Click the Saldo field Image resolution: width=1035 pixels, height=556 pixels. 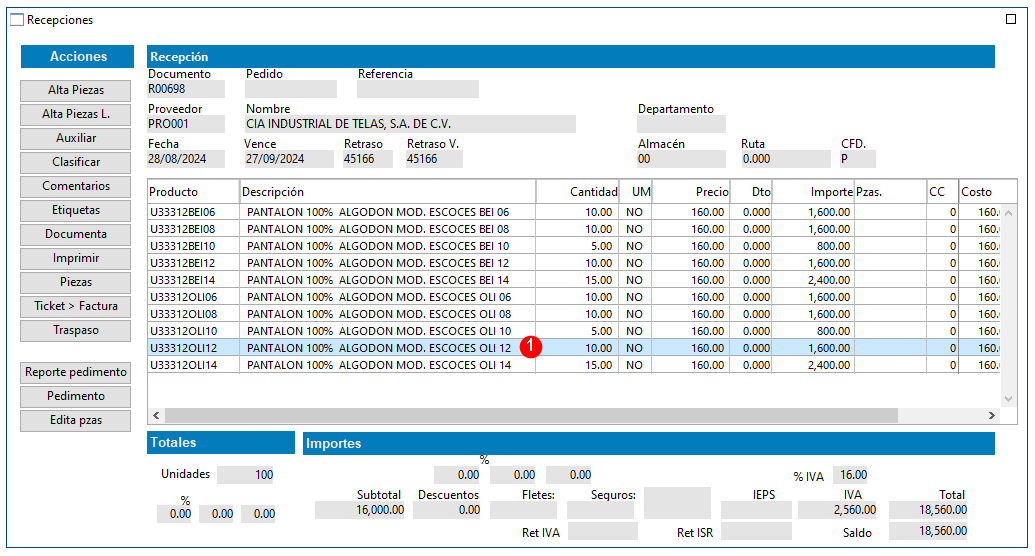tap(928, 531)
